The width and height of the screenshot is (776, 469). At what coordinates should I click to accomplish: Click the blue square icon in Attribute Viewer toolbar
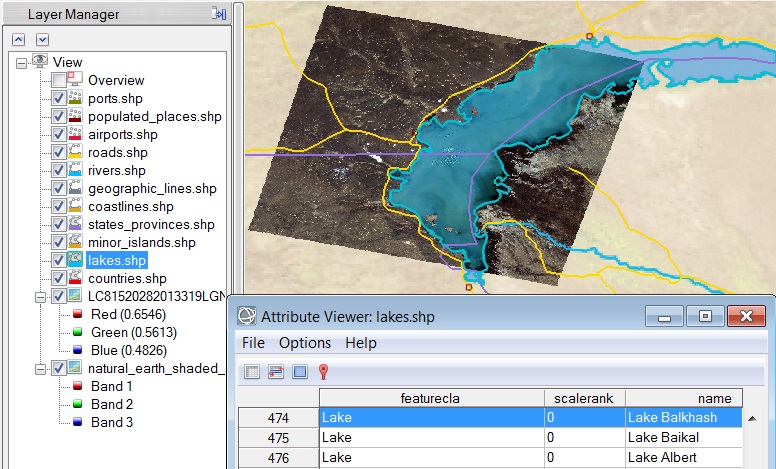pos(299,372)
